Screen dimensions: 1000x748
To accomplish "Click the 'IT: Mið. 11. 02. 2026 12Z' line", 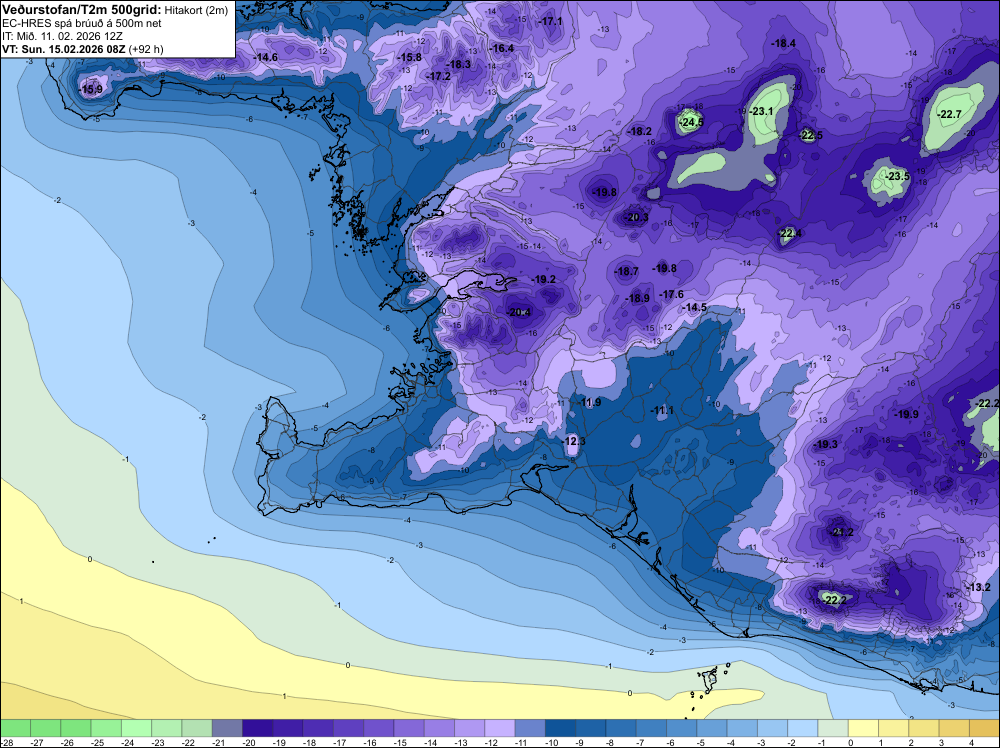I will 60,36.
